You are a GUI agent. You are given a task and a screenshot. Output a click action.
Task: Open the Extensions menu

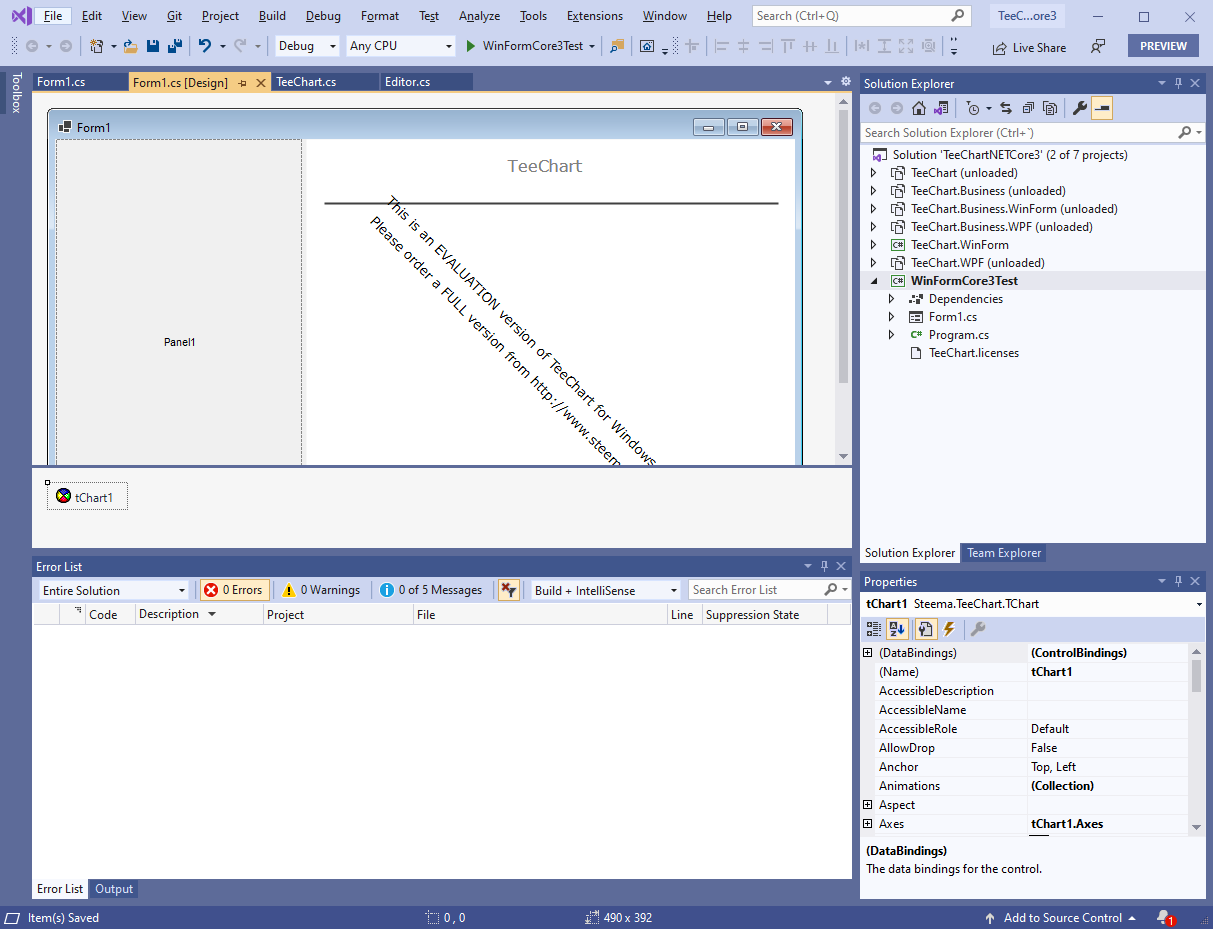pos(595,16)
